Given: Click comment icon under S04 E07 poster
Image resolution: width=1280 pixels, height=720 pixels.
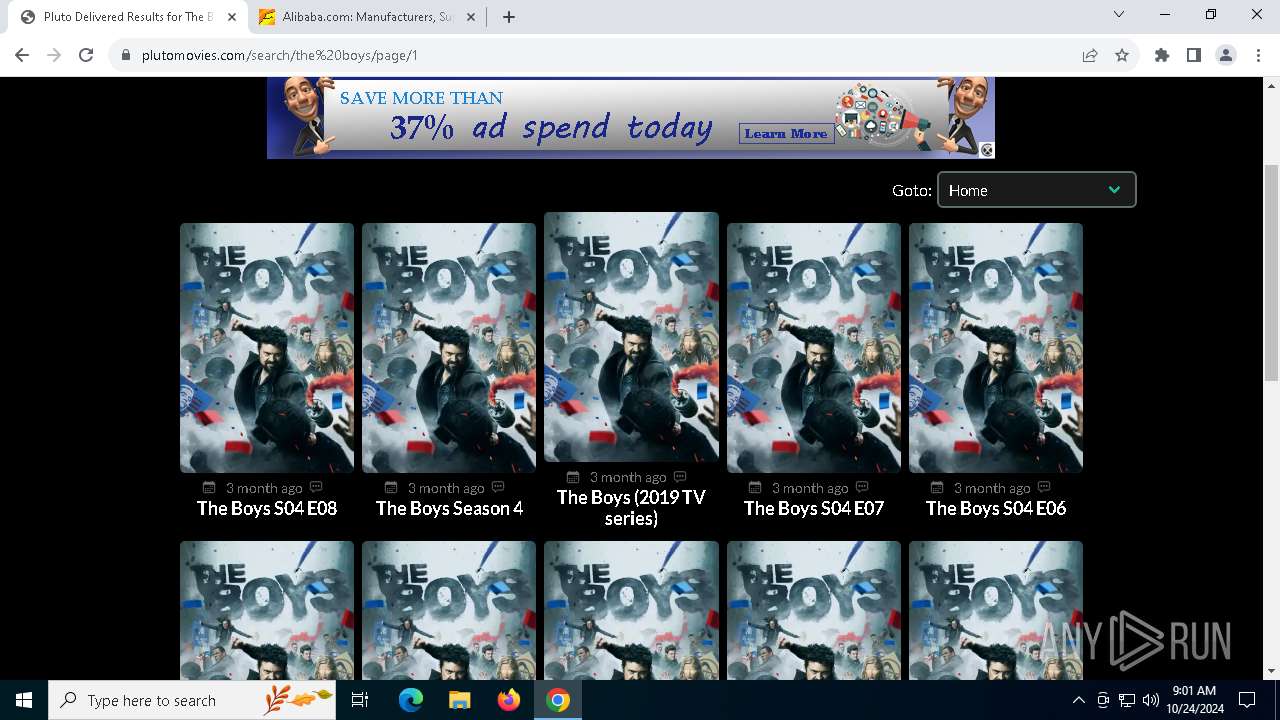Looking at the screenshot, I should [x=862, y=487].
